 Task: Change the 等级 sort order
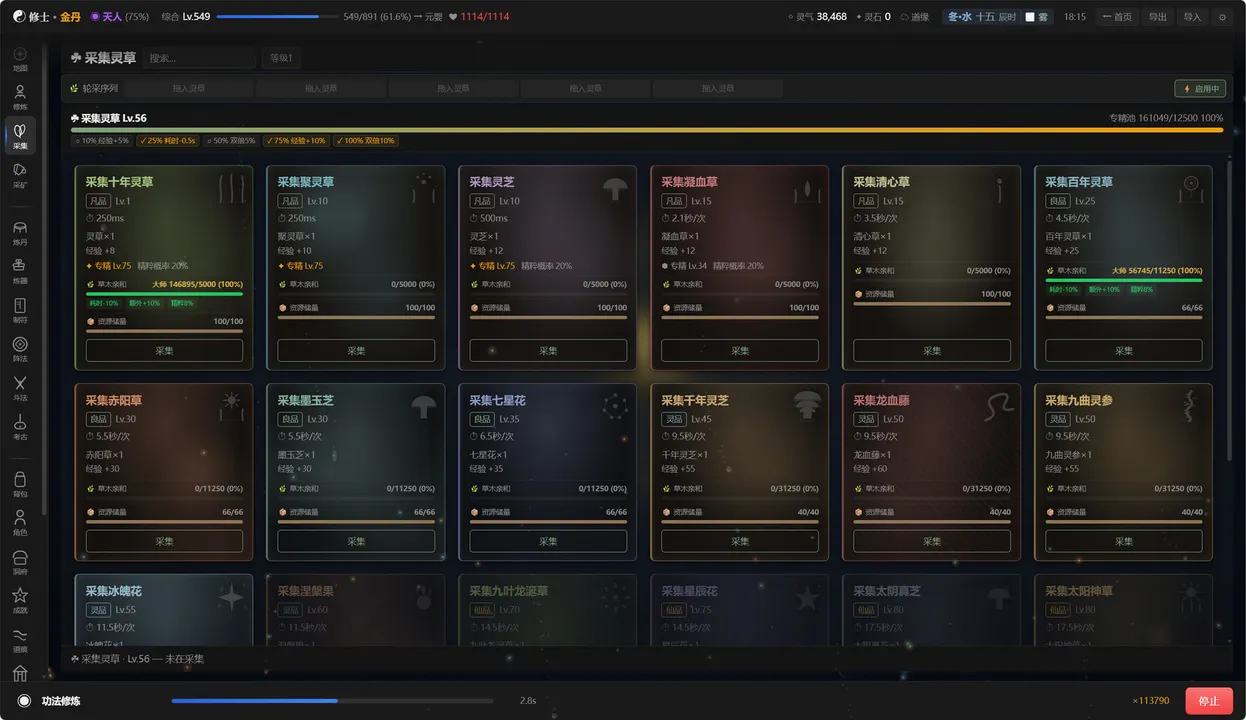(282, 58)
